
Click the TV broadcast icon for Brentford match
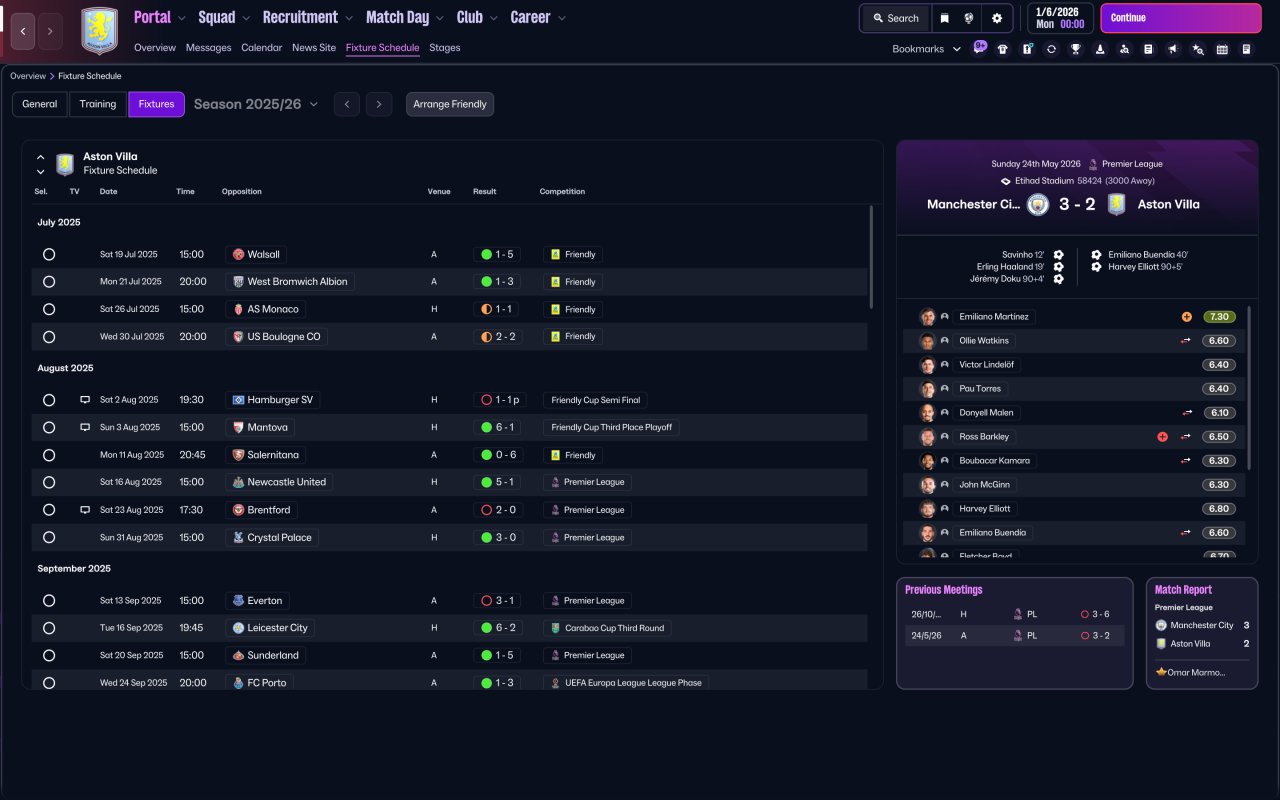click(x=85, y=510)
